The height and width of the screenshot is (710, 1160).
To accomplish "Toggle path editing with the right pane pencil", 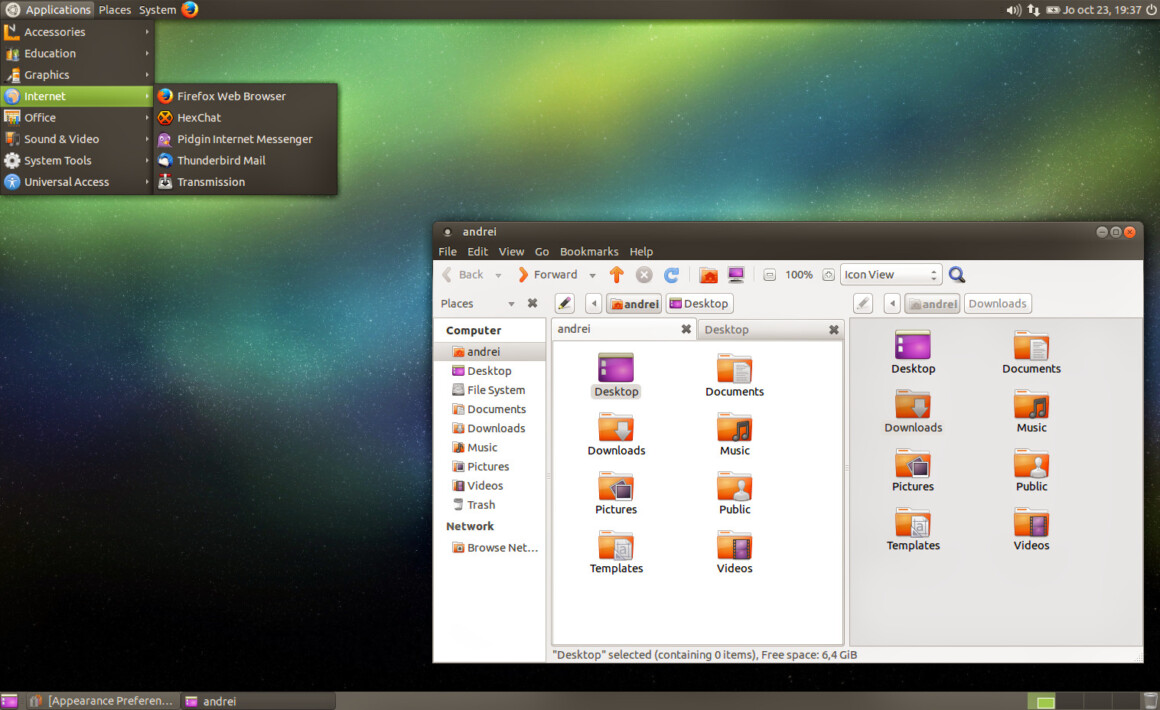I will pos(862,303).
